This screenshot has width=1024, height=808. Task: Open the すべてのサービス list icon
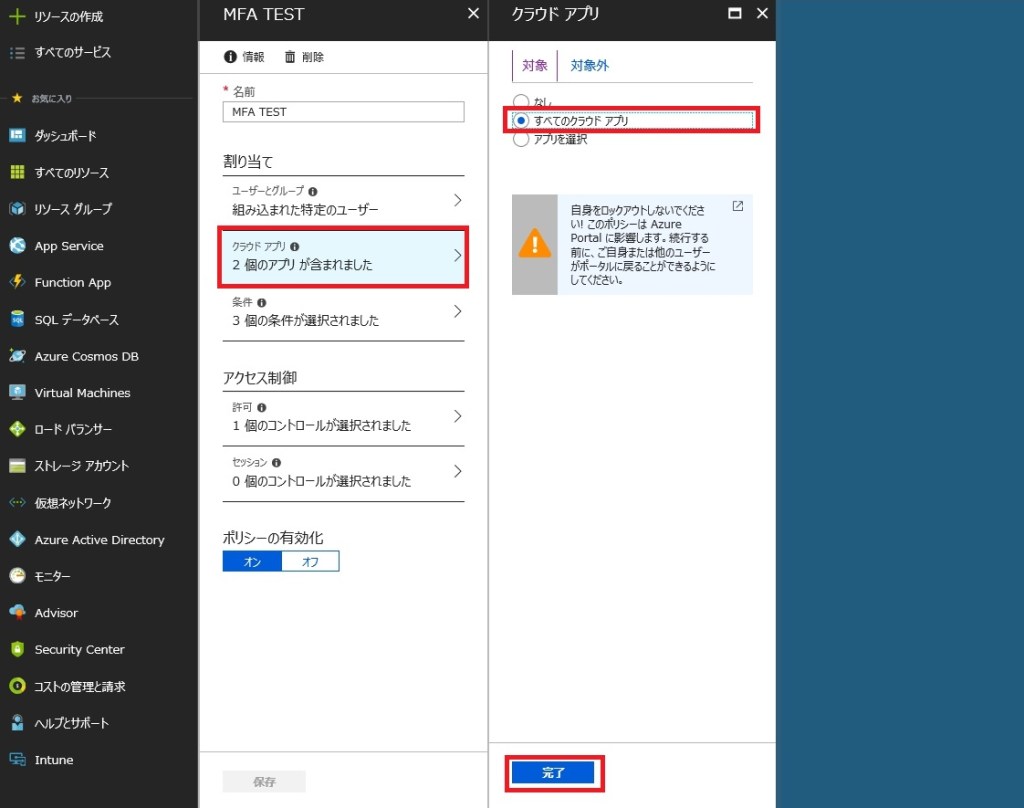pos(17,53)
